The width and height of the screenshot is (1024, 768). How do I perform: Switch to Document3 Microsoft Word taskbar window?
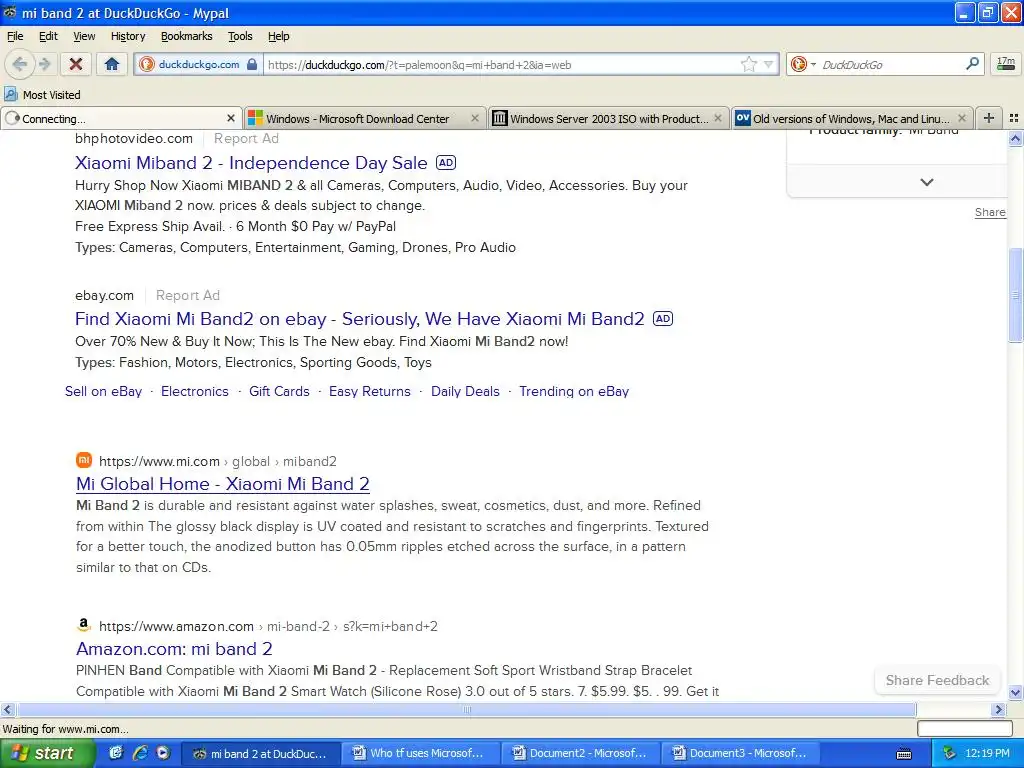741,753
